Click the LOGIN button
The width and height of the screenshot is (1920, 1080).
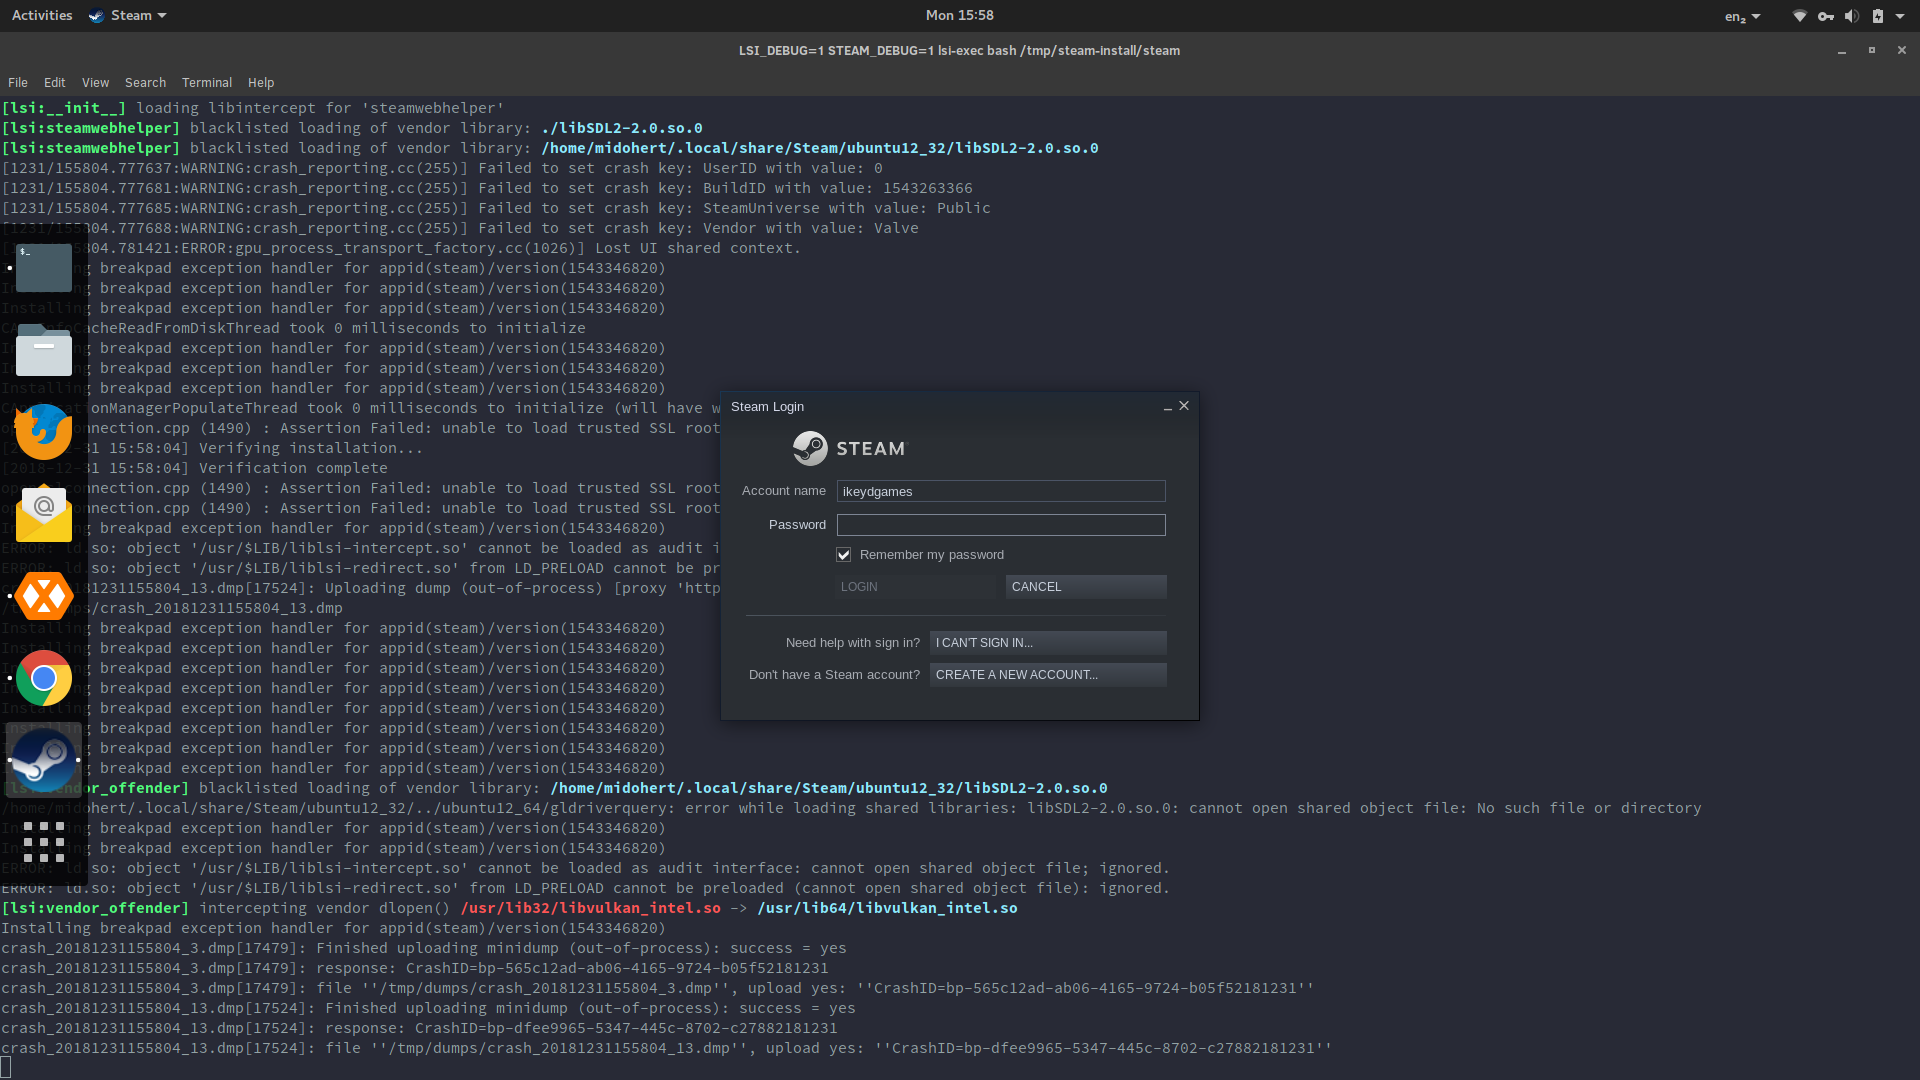(916, 587)
